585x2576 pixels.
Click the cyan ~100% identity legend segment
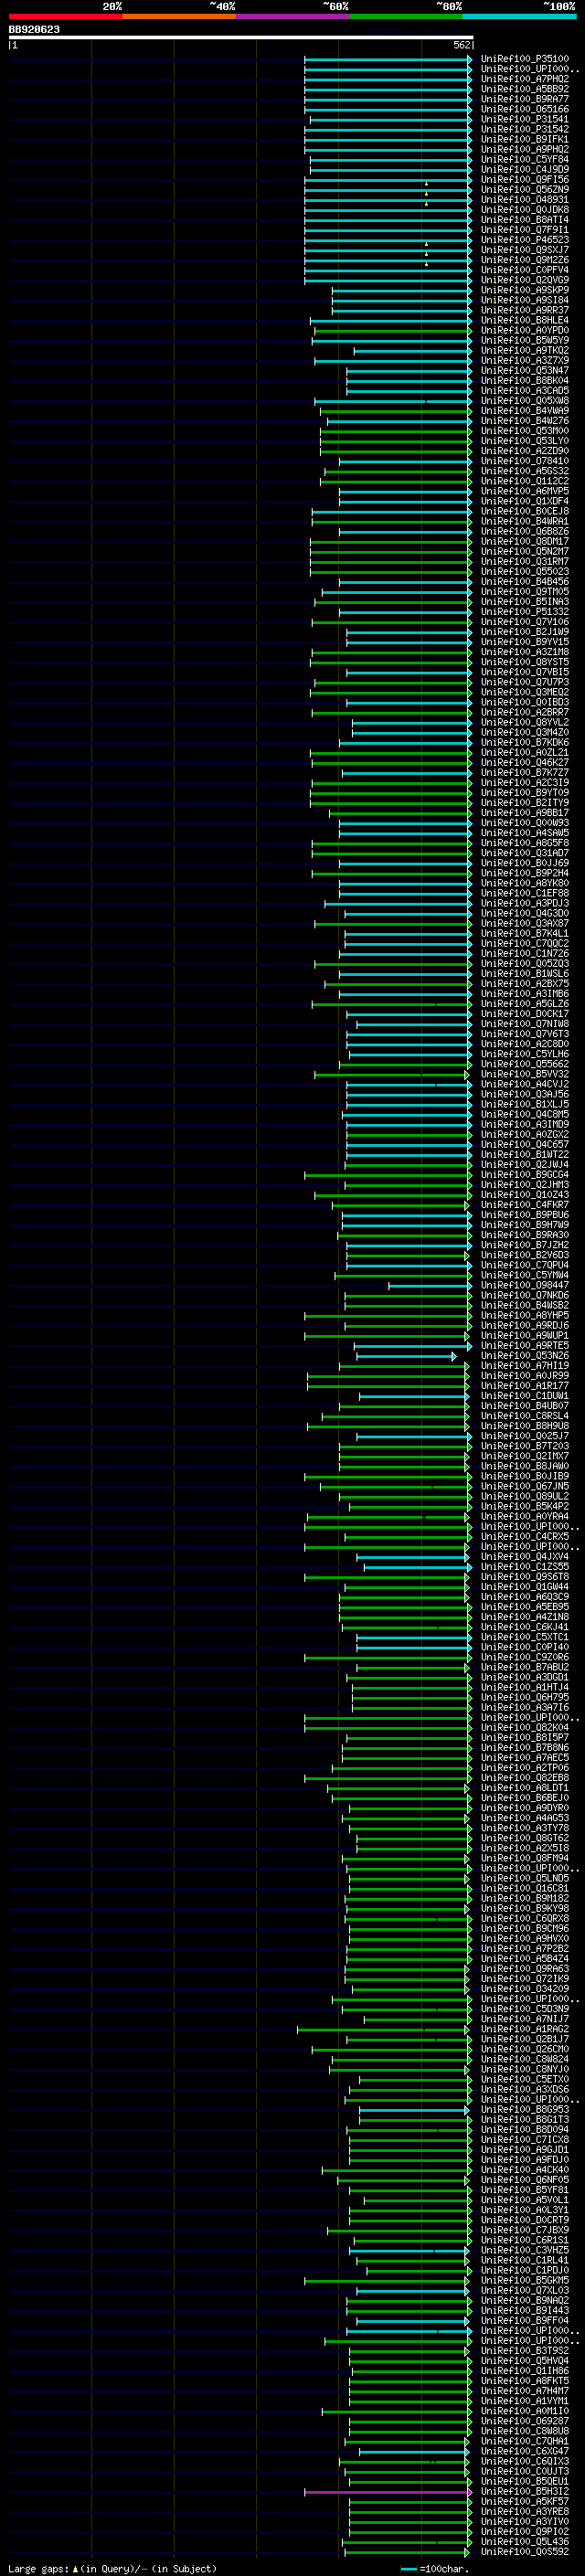(519, 16)
